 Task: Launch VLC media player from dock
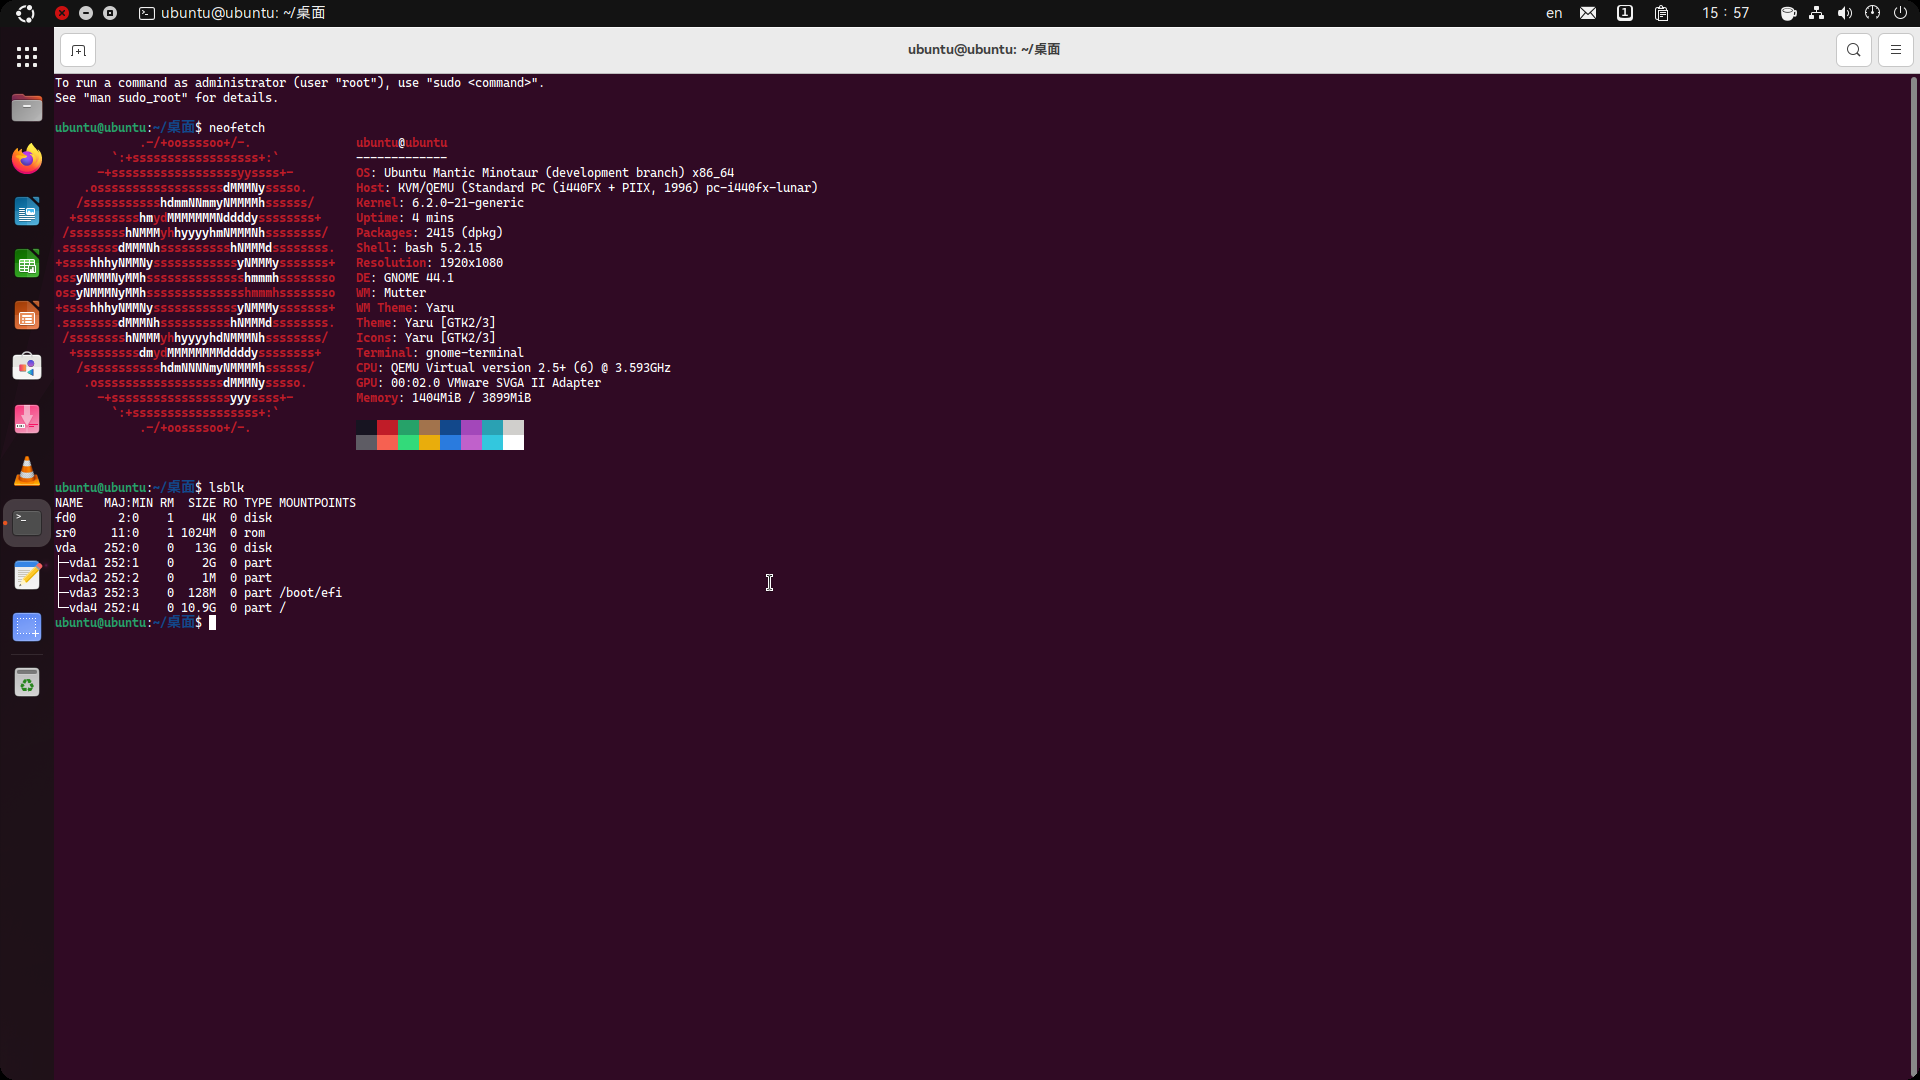coord(27,471)
